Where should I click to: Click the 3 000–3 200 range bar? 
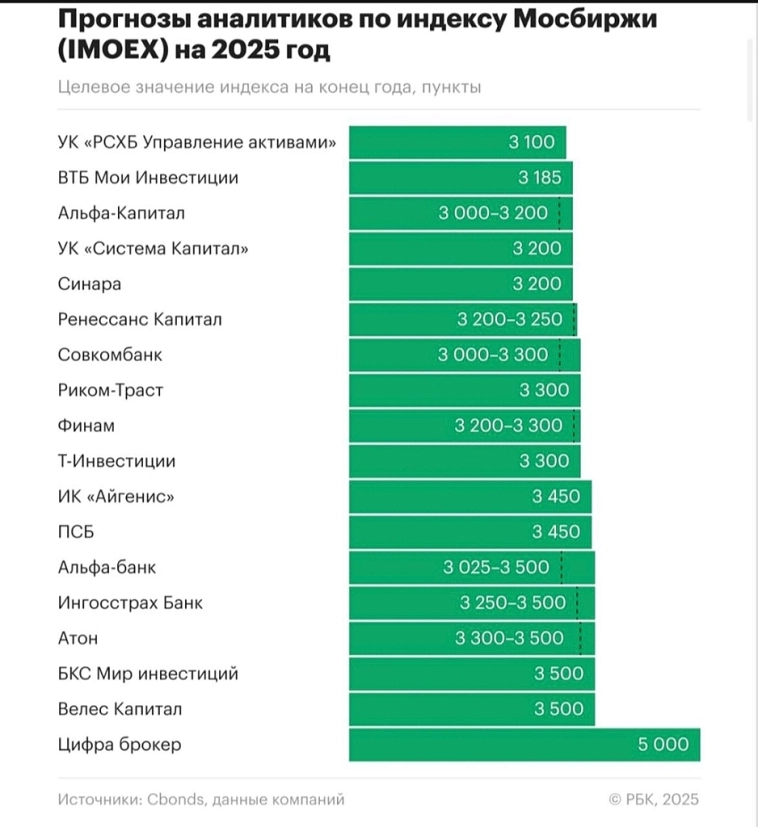coord(460,213)
